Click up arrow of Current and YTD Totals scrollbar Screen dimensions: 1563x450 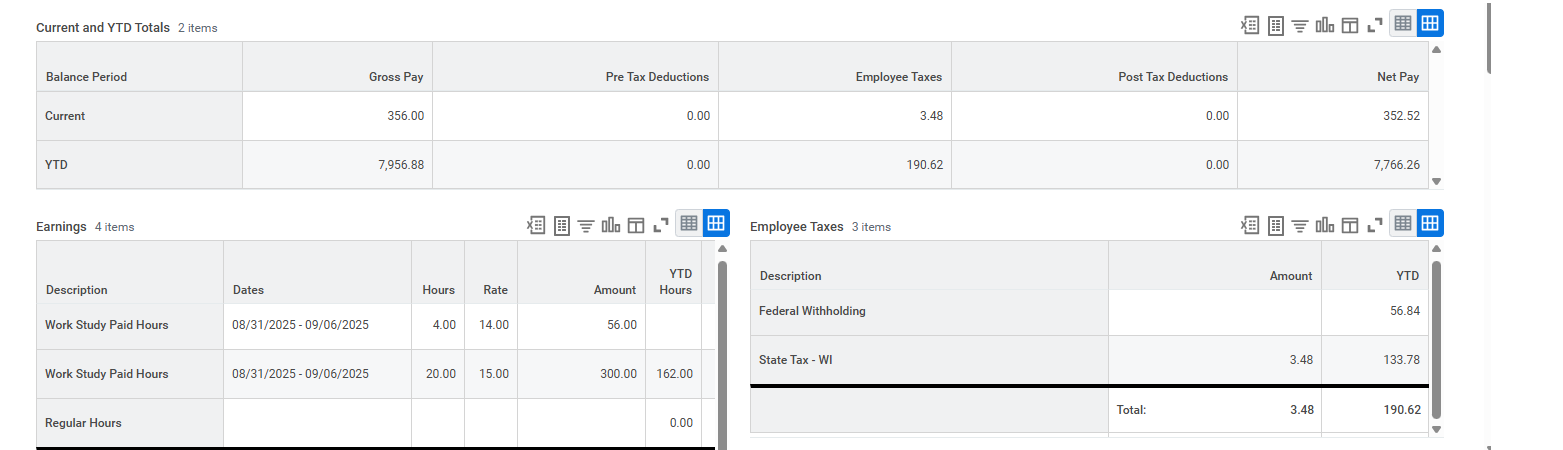1437,49
